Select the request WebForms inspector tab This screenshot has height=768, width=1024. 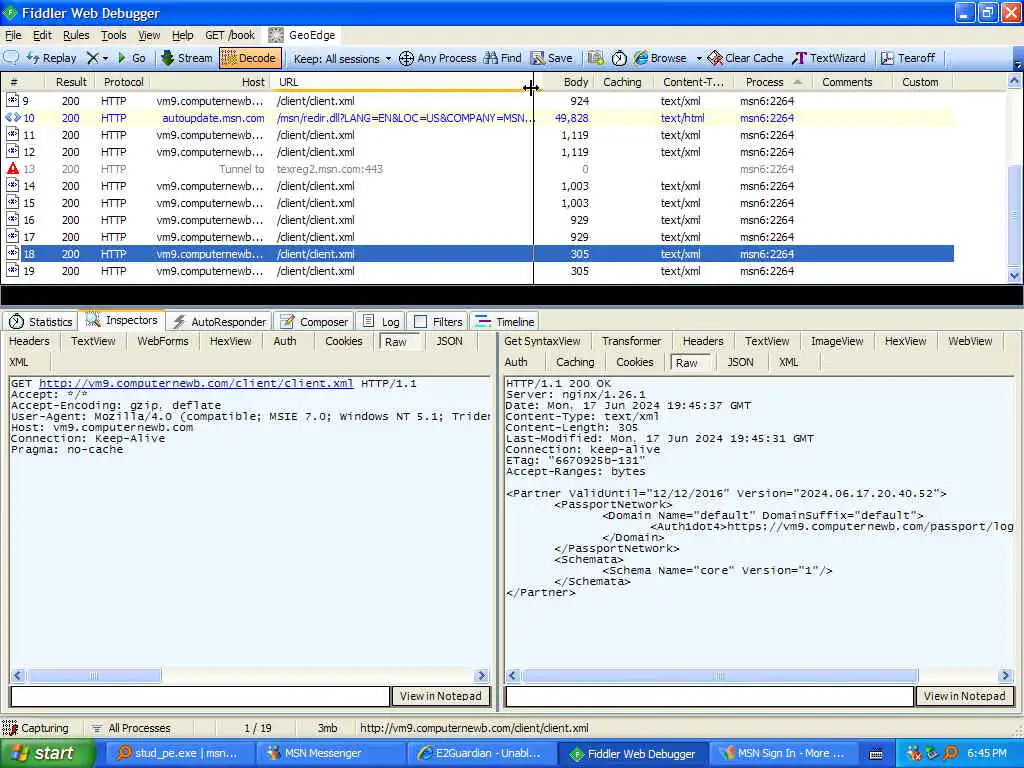click(x=163, y=341)
